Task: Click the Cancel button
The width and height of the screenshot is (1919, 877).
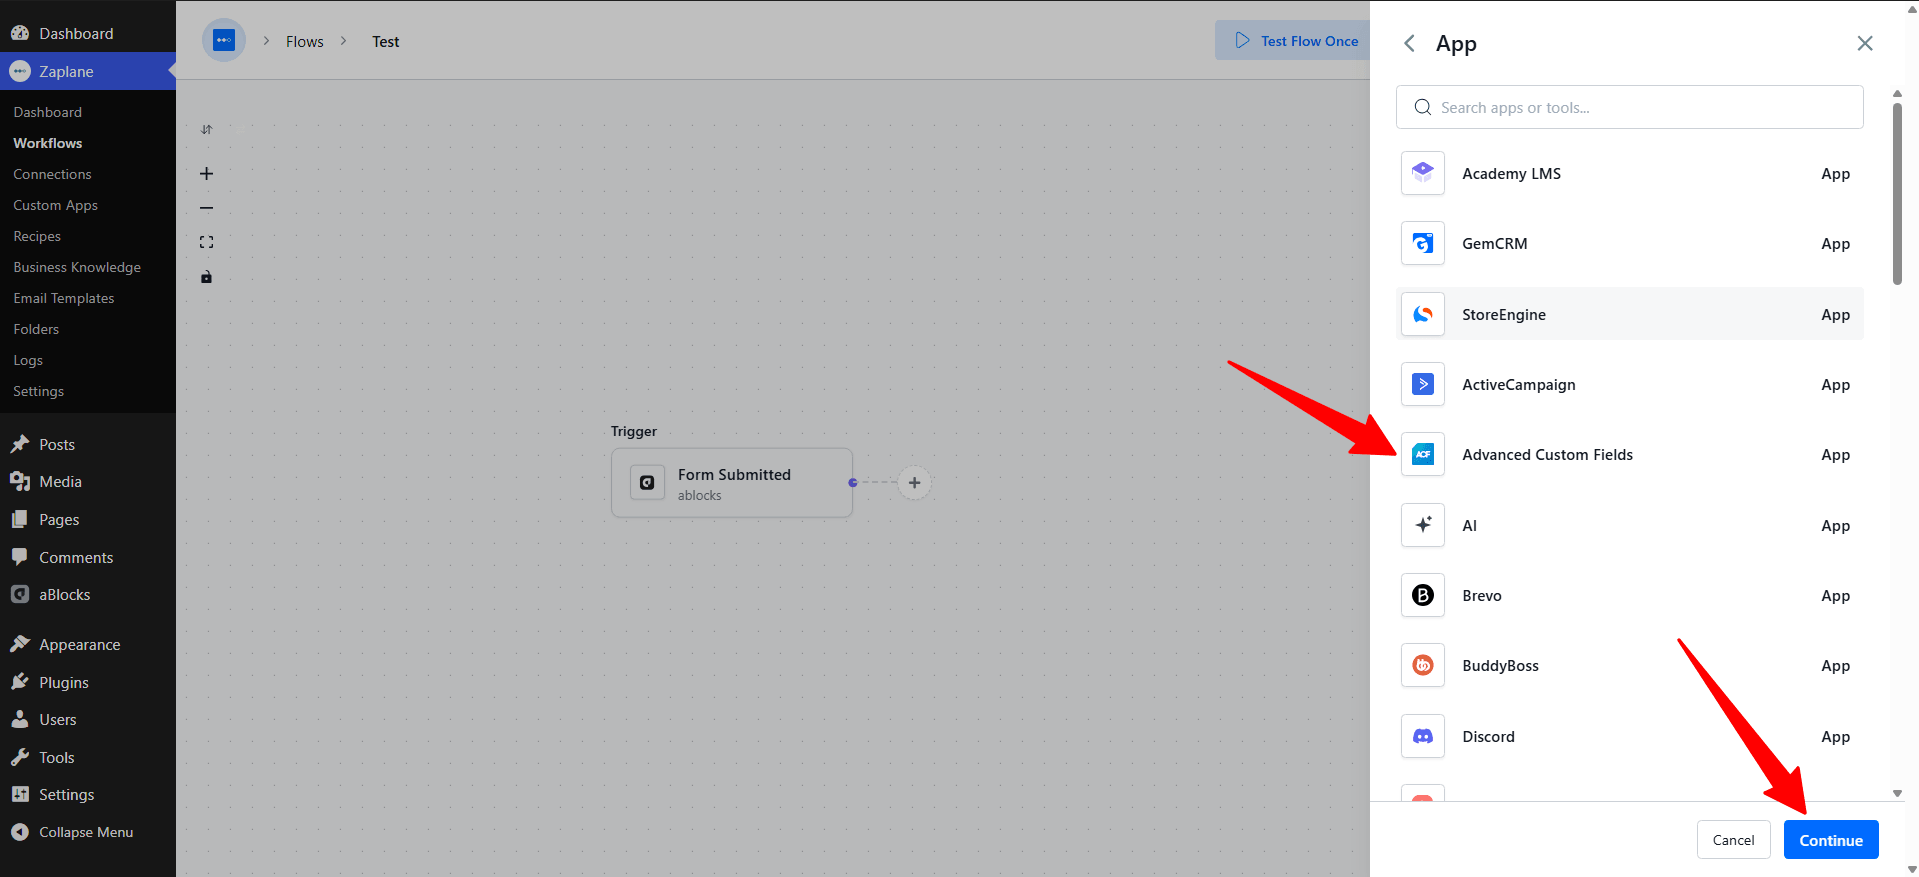Action: click(x=1733, y=840)
